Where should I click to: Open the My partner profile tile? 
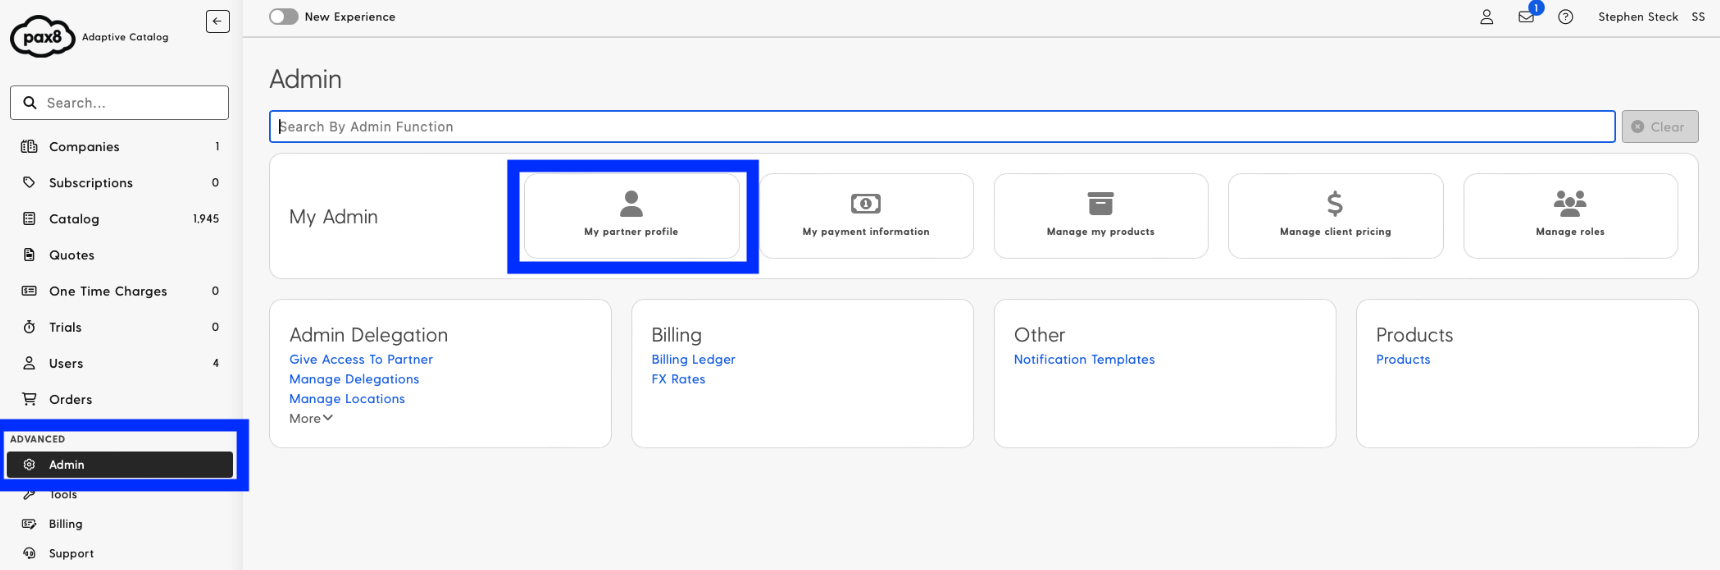(631, 216)
